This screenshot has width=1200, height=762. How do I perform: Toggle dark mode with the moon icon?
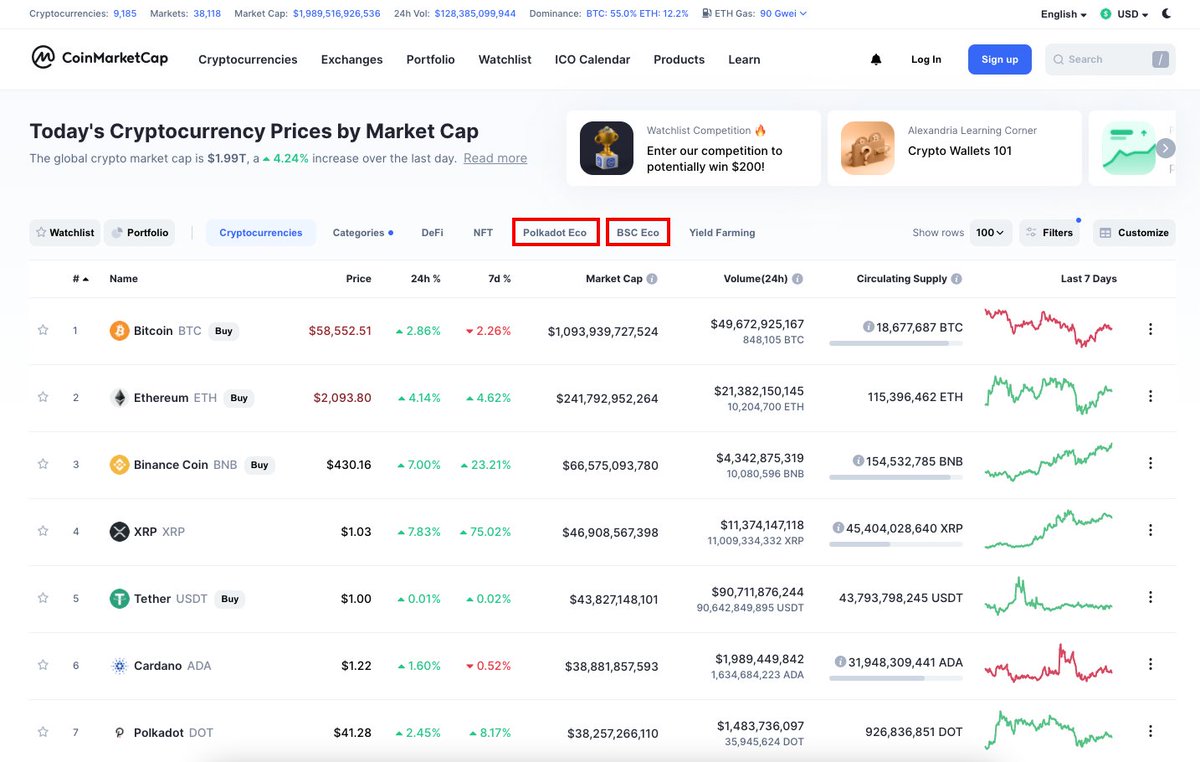(x=1166, y=13)
